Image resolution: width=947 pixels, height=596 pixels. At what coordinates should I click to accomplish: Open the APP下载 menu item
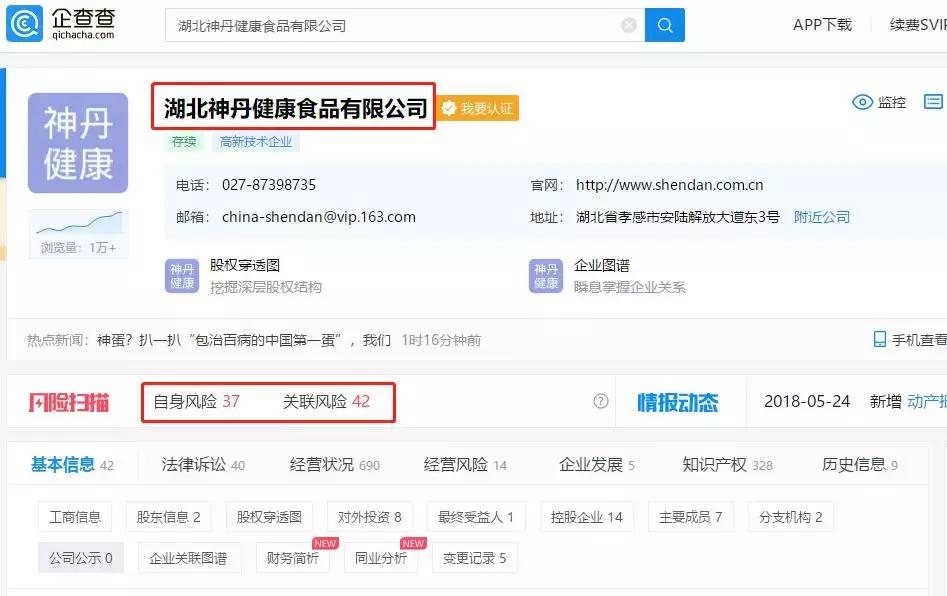point(822,25)
